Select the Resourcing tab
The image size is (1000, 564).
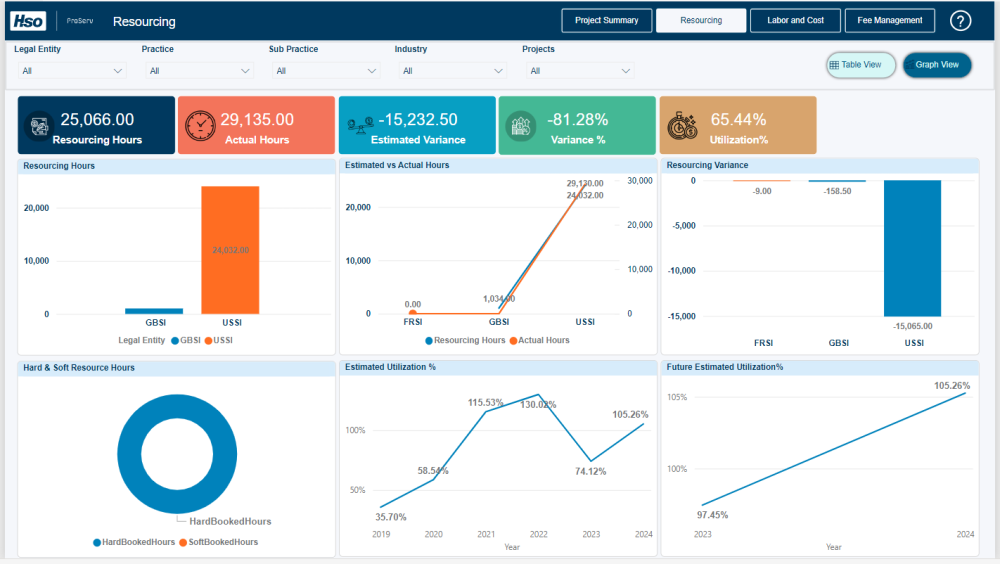pyautogui.click(x=701, y=20)
